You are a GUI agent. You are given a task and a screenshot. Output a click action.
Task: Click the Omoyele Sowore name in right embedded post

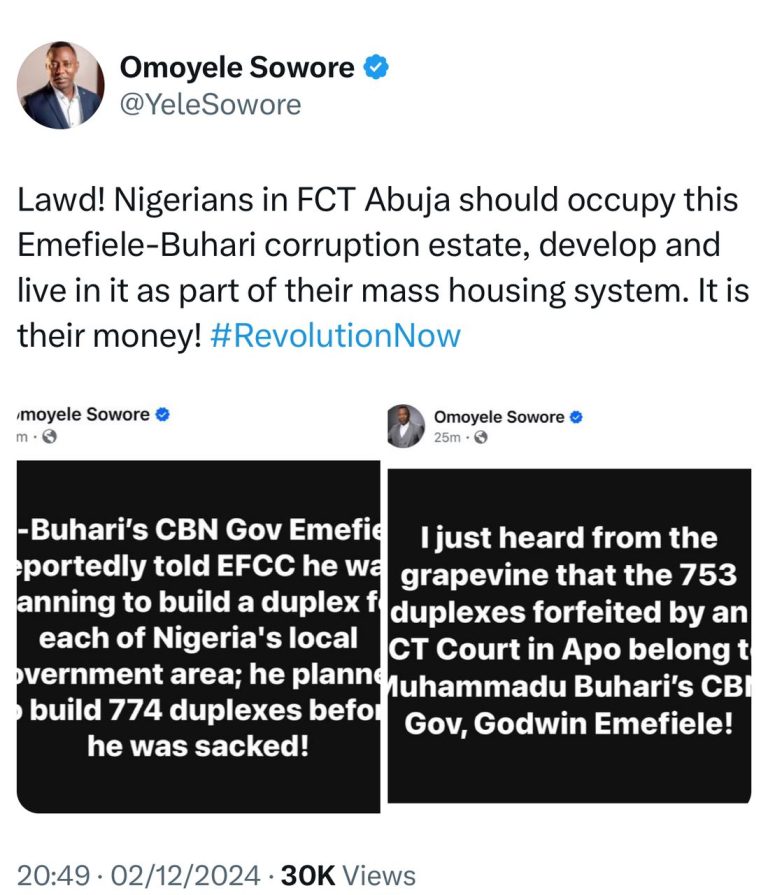click(499, 416)
